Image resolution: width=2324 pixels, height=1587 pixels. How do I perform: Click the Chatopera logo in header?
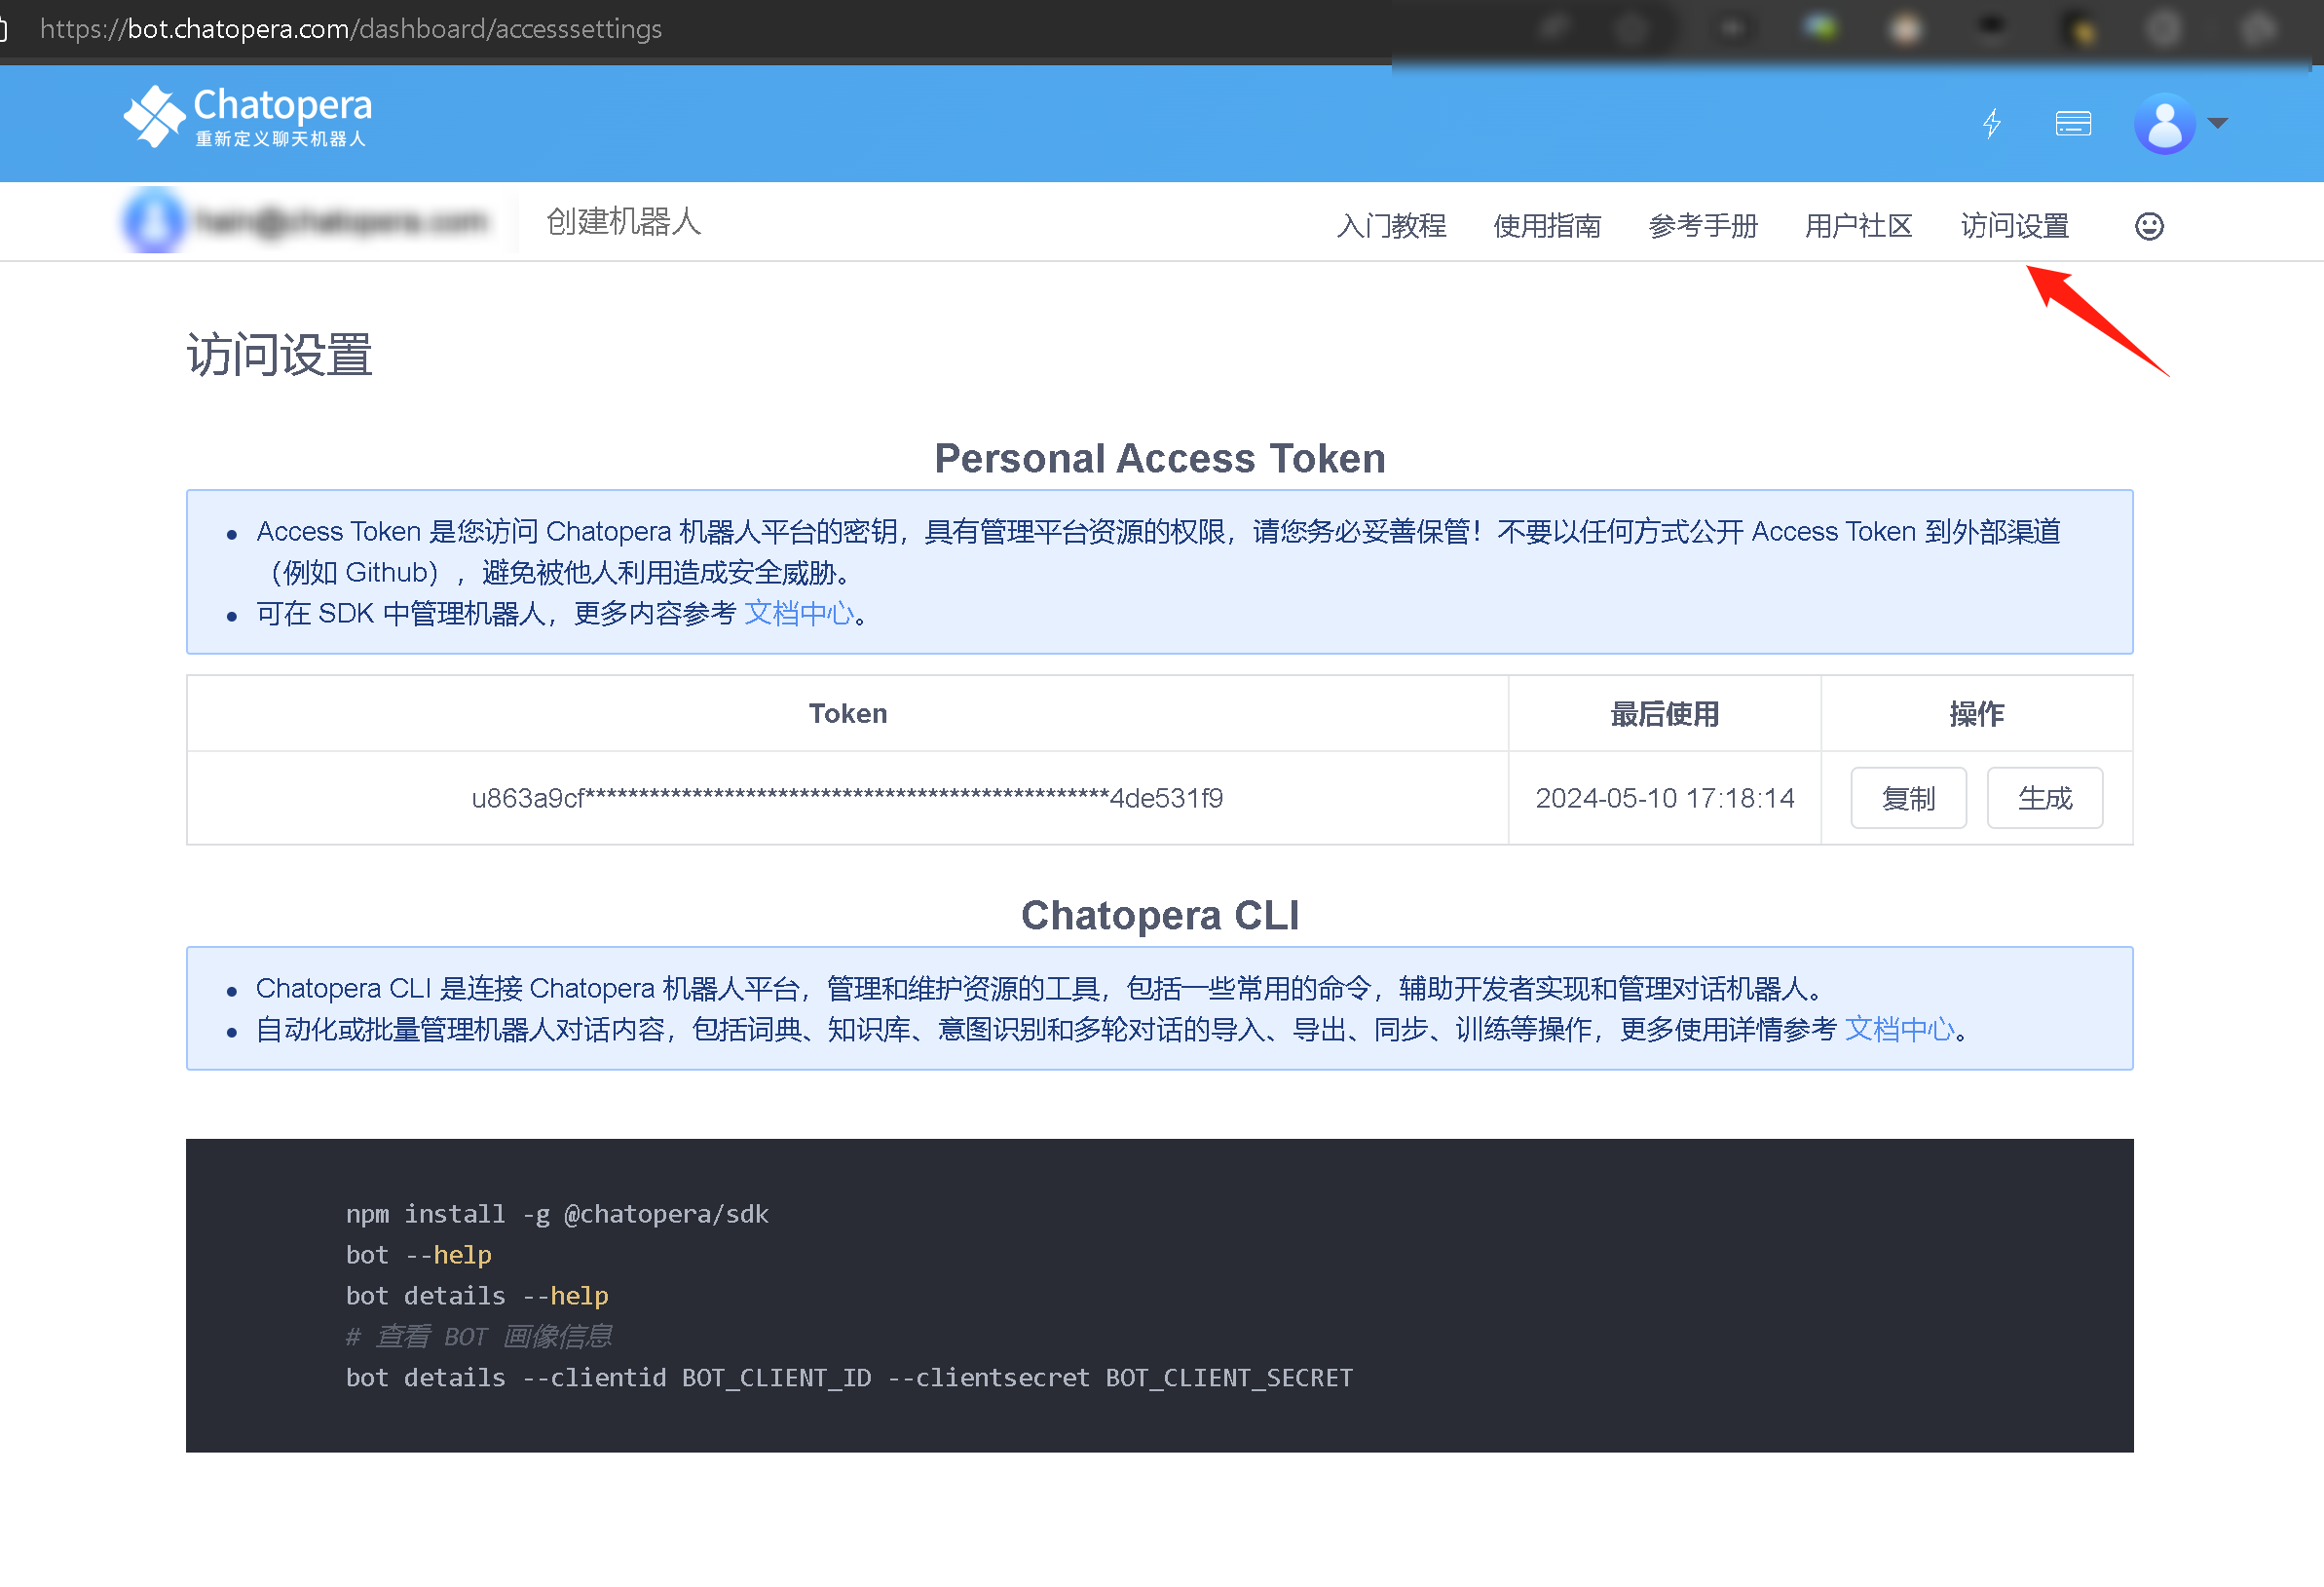click(248, 117)
